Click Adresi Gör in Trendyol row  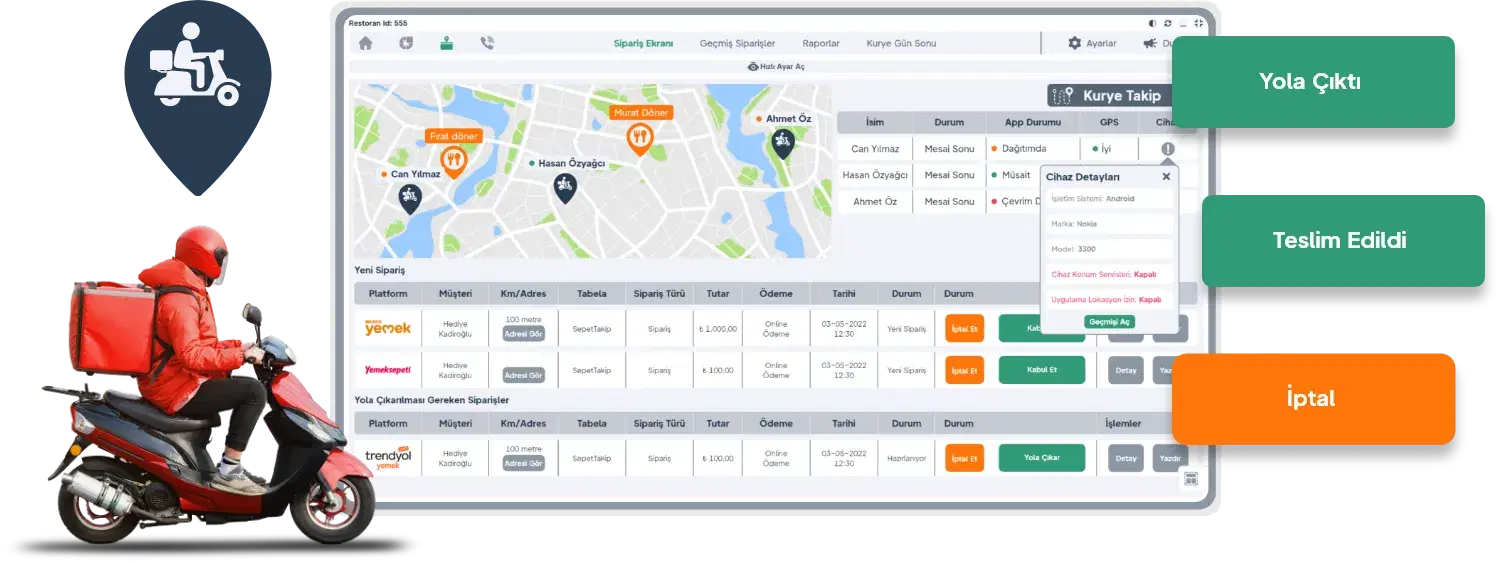pyautogui.click(x=524, y=463)
